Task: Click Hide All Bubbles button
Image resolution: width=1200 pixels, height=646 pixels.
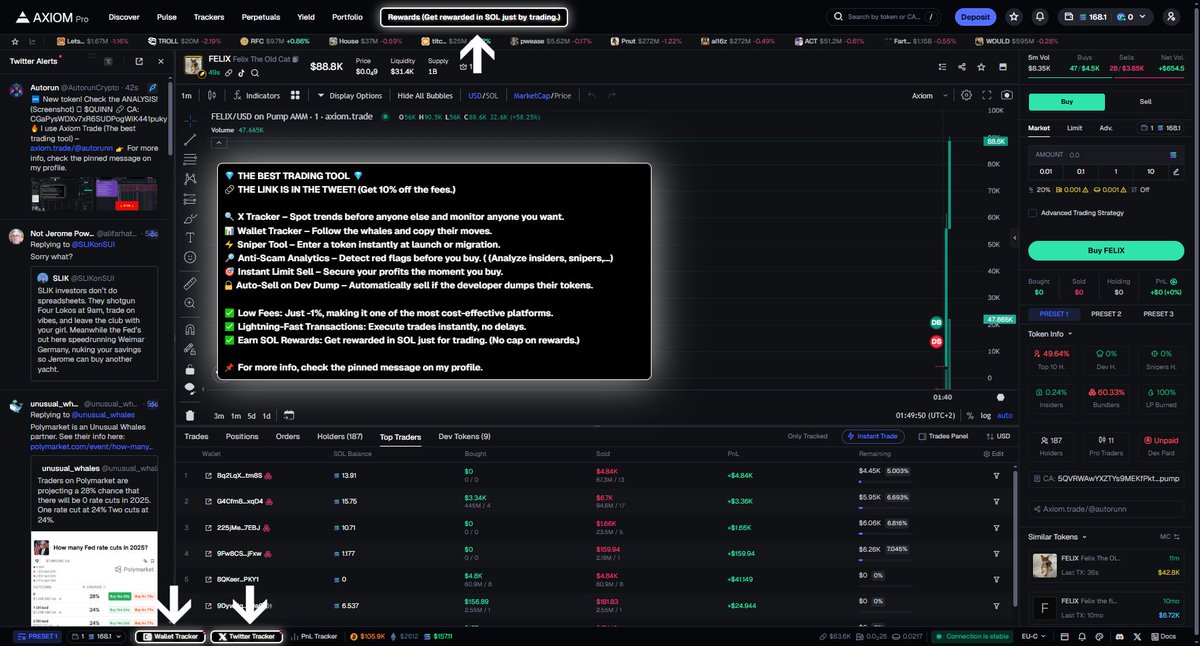Action: coord(425,95)
